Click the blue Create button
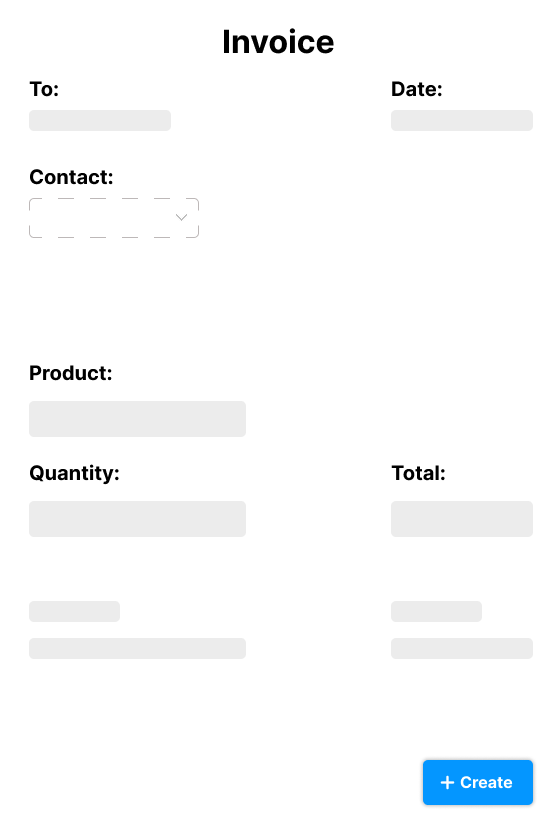 (478, 782)
